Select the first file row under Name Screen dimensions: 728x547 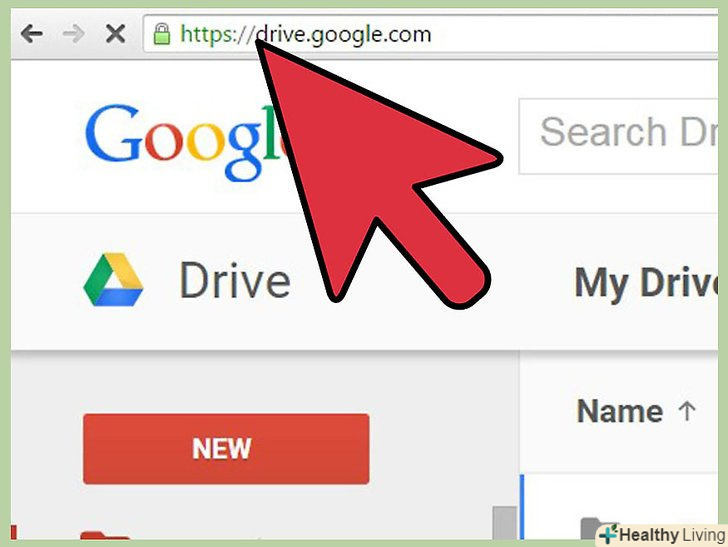pos(621,507)
